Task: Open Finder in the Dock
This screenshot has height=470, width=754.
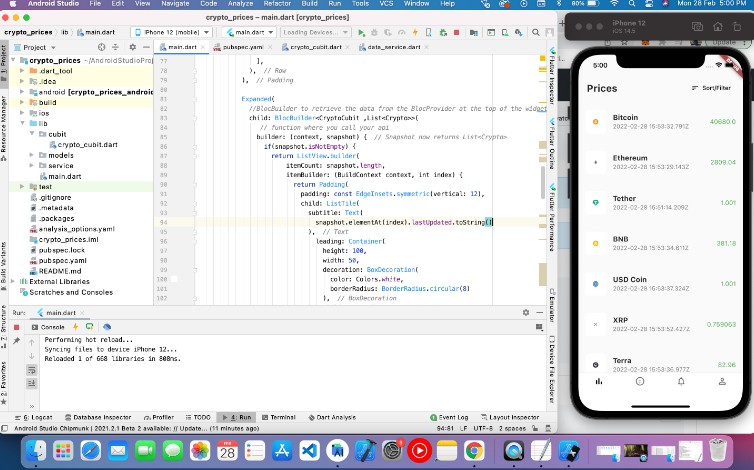Action: pos(36,451)
